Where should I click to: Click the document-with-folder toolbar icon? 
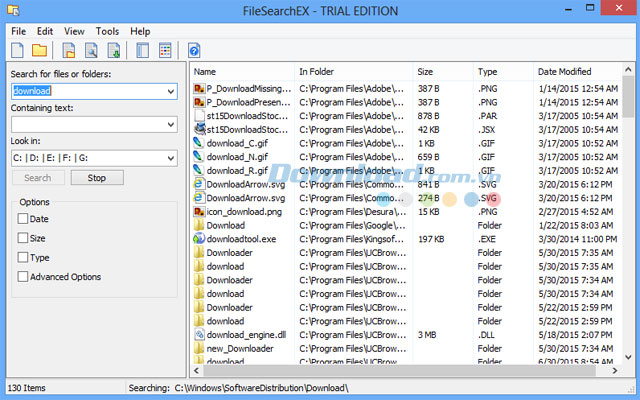coord(69,51)
